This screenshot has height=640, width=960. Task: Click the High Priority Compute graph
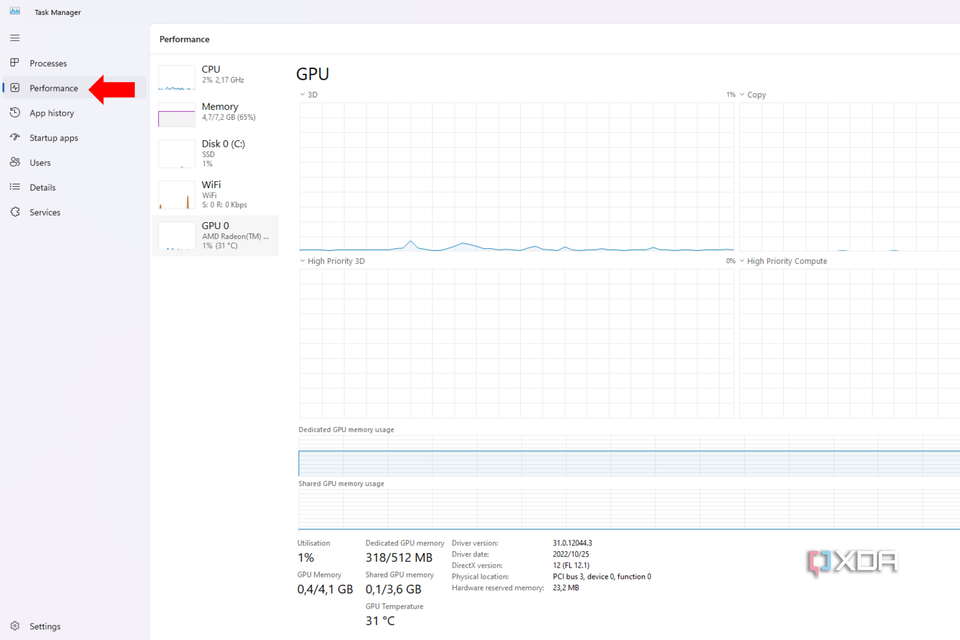tap(849, 344)
